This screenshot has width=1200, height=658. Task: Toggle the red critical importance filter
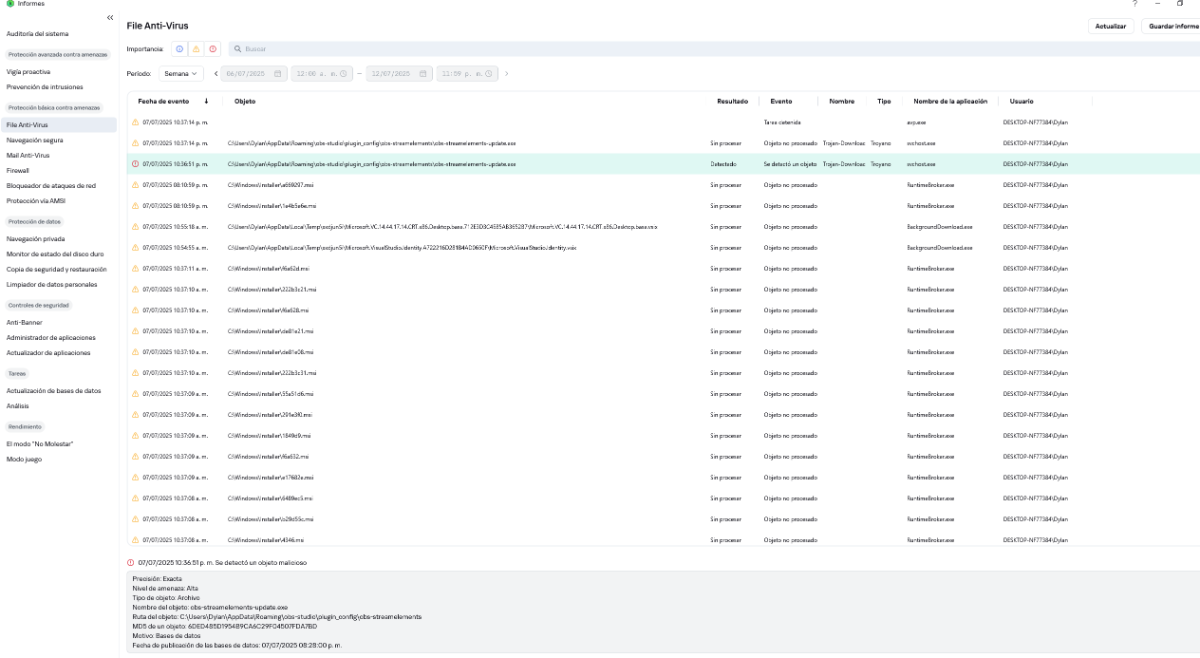click(213, 48)
